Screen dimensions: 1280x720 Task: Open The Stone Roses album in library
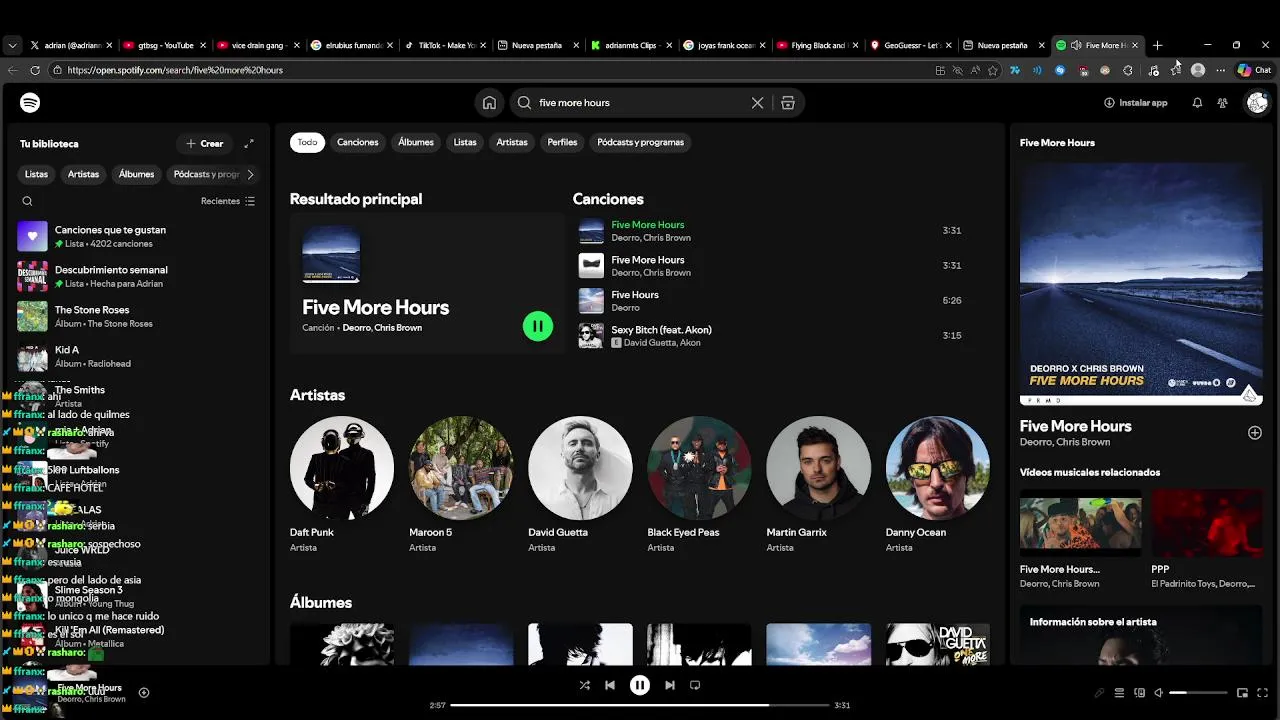tap(137, 316)
